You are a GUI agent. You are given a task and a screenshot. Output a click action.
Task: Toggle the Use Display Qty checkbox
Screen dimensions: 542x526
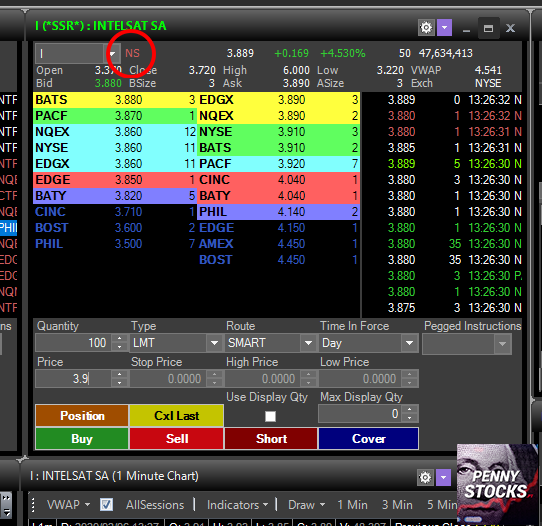pyautogui.click(x=270, y=416)
